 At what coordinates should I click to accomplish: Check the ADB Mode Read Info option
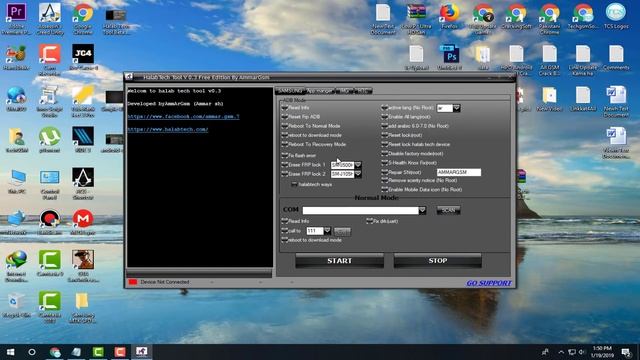pos(285,108)
